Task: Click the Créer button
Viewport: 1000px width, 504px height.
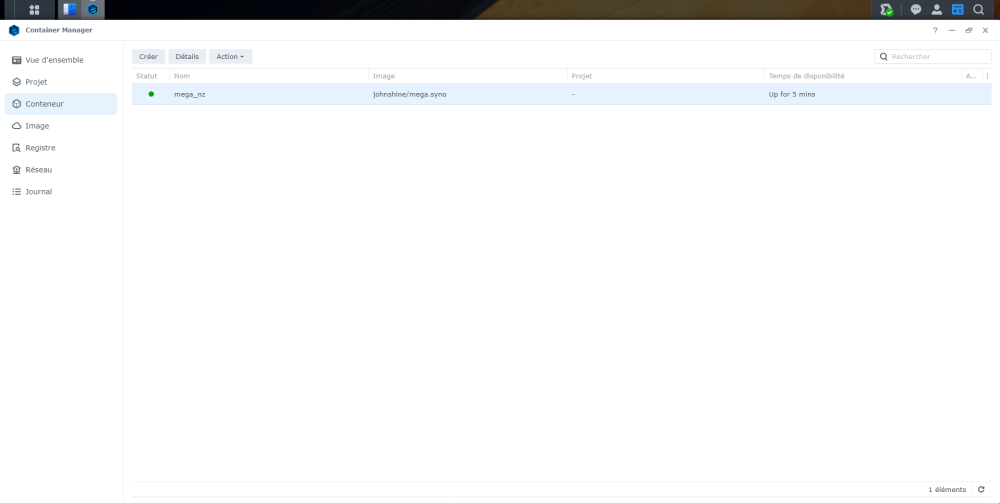Action: (x=149, y=57)
